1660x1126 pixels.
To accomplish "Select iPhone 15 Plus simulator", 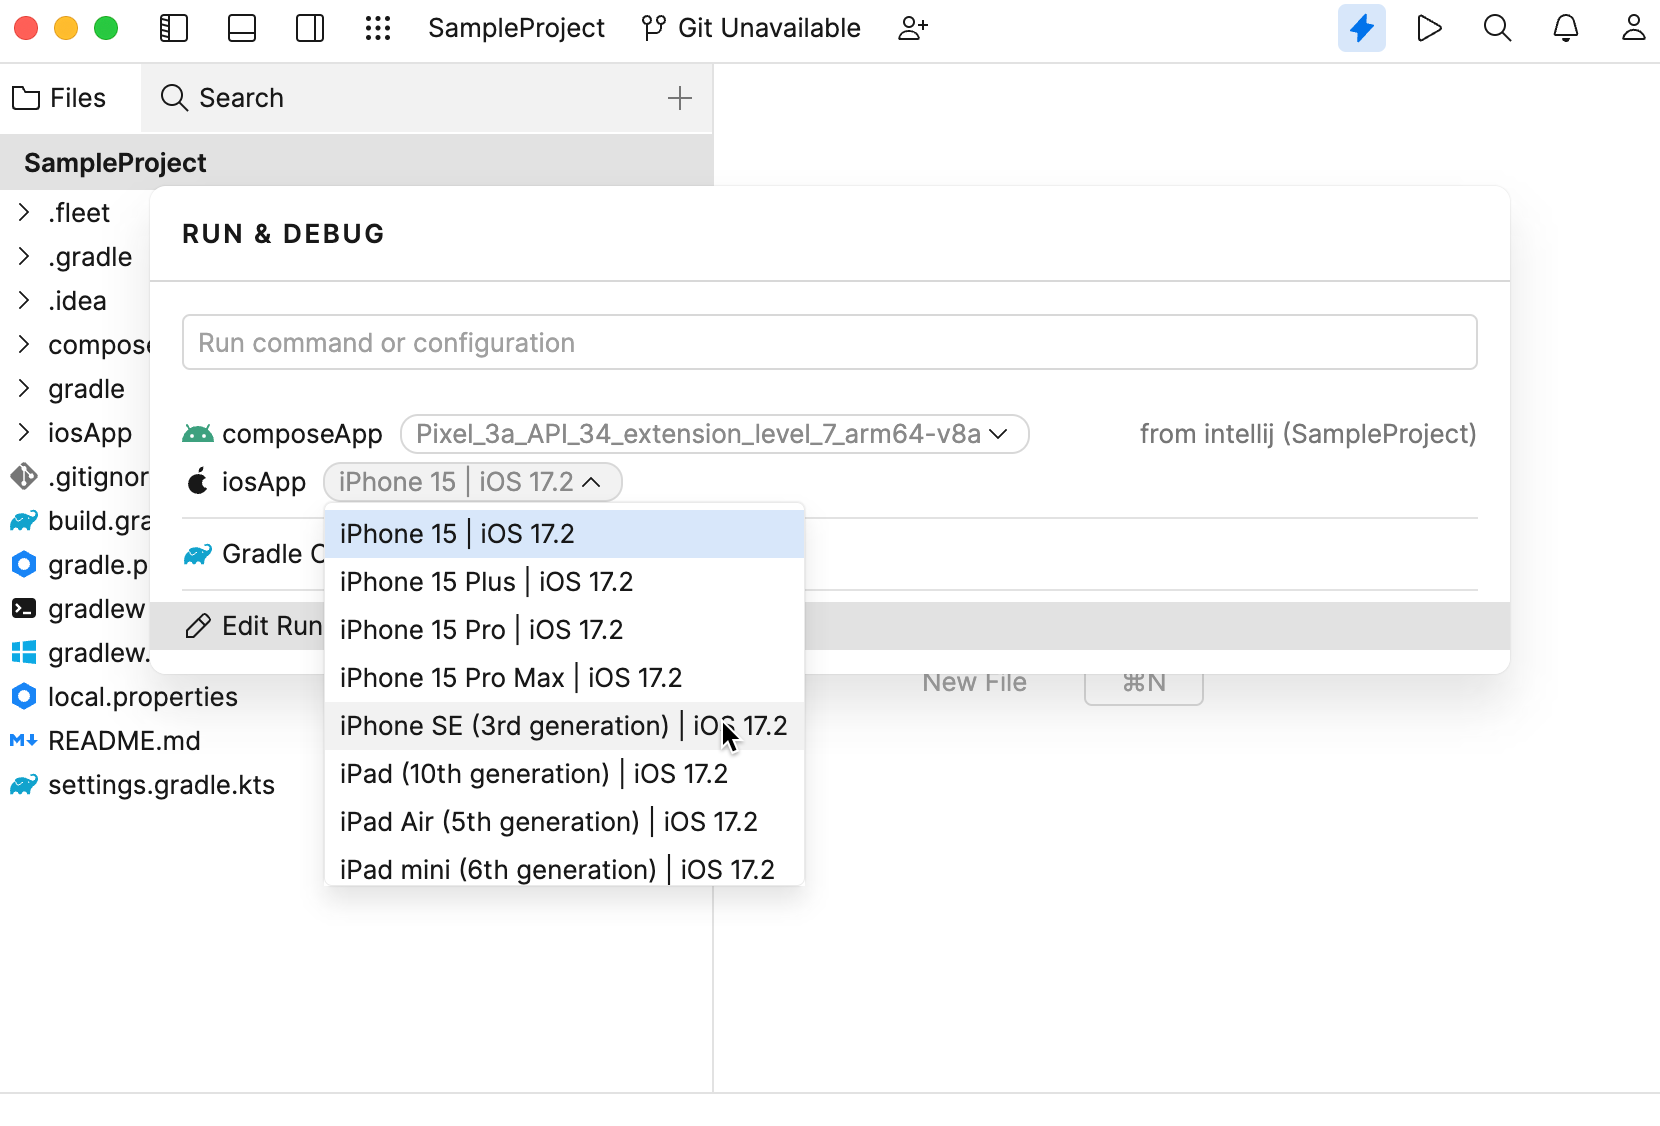I will click(x=564, y=582).
